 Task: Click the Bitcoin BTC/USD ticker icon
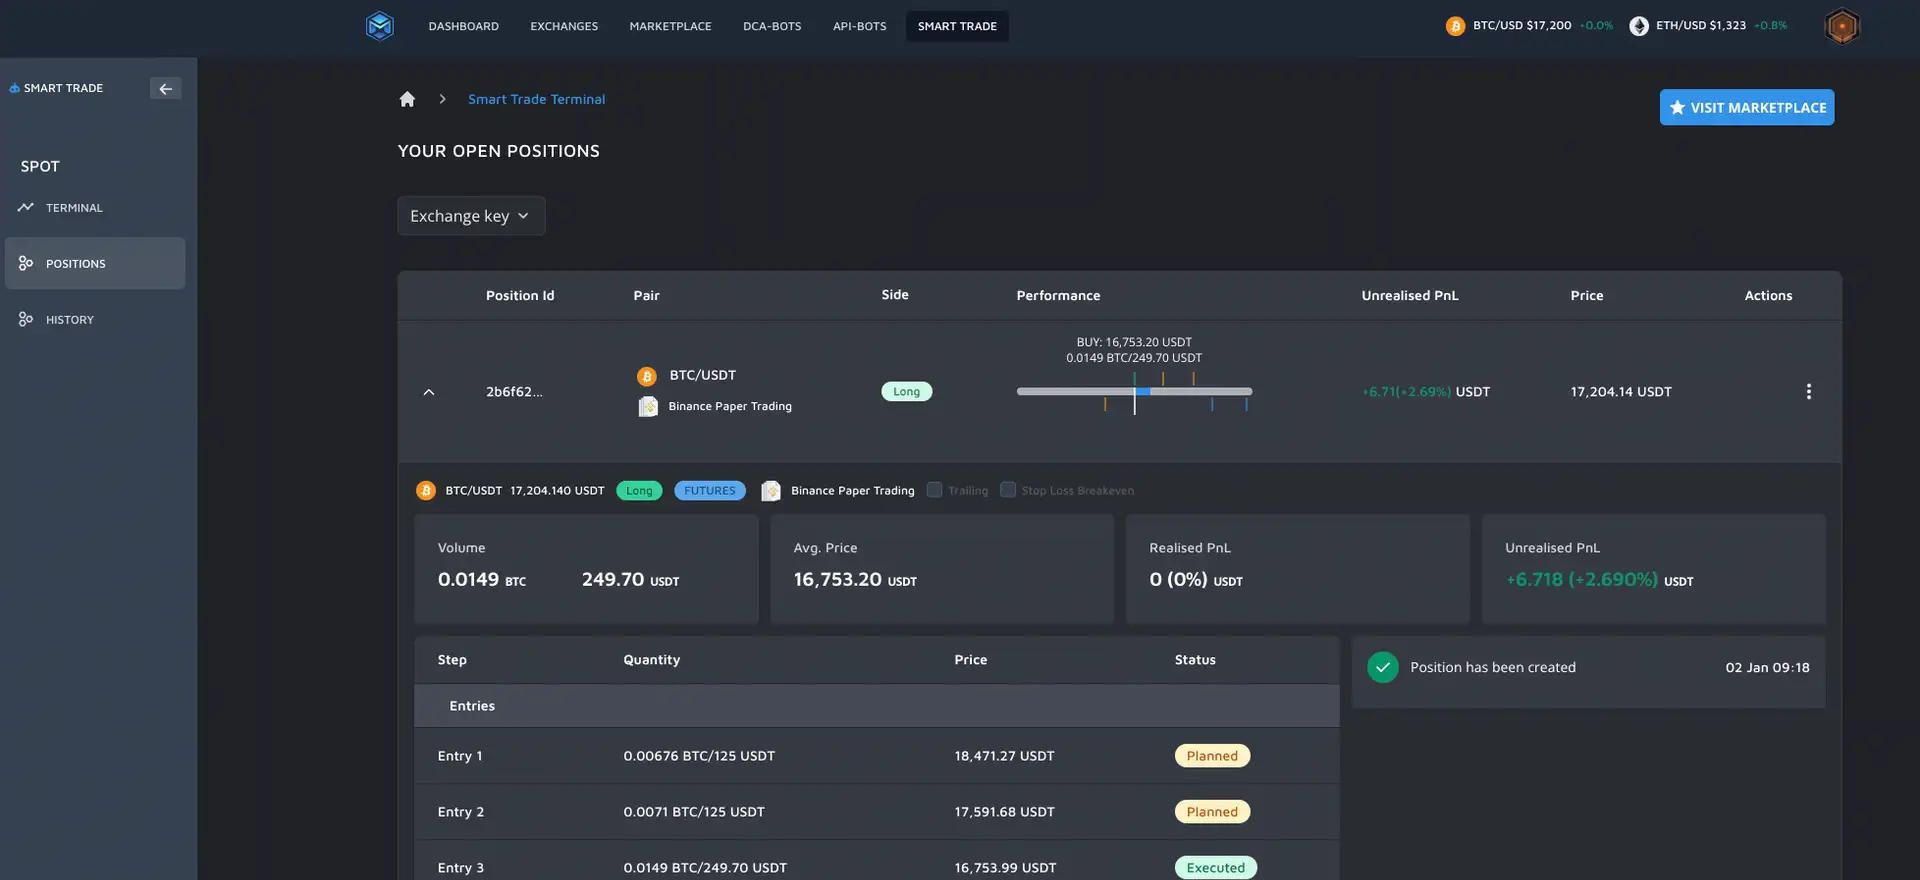[x=1455, y=26]
